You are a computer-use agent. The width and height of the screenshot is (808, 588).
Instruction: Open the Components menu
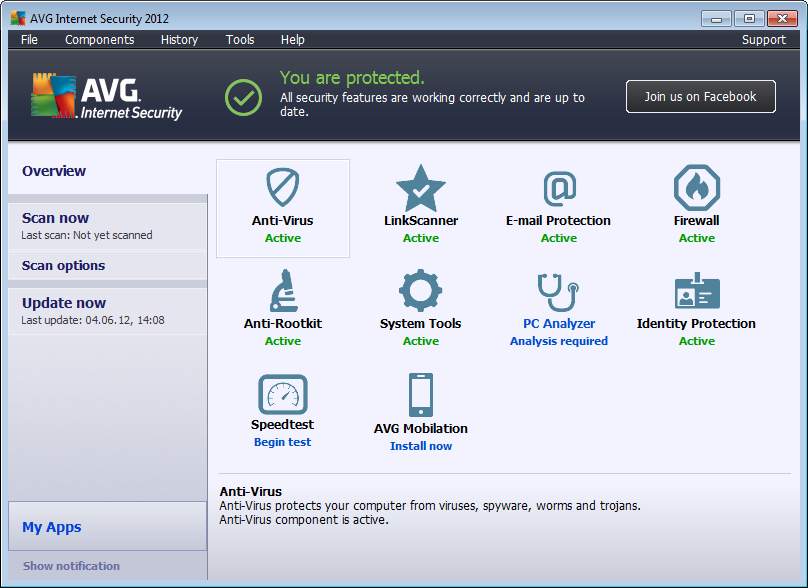[99, 40]
